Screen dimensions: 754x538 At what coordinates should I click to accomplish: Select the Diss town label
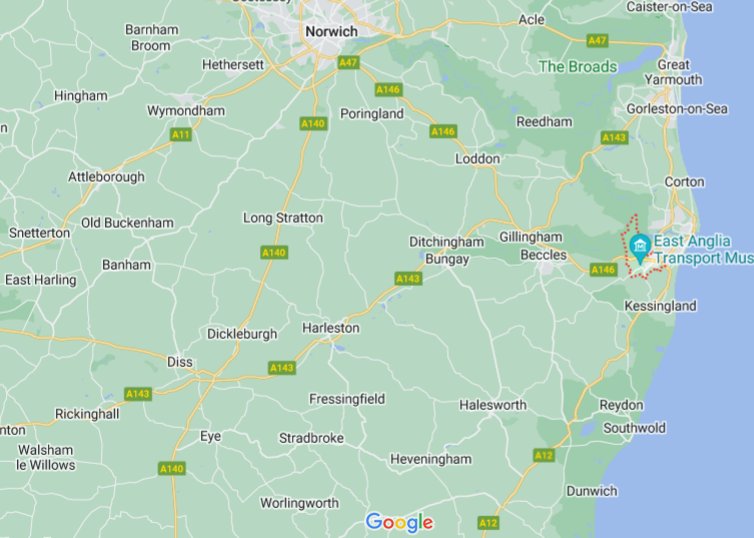tap(180, 362)
